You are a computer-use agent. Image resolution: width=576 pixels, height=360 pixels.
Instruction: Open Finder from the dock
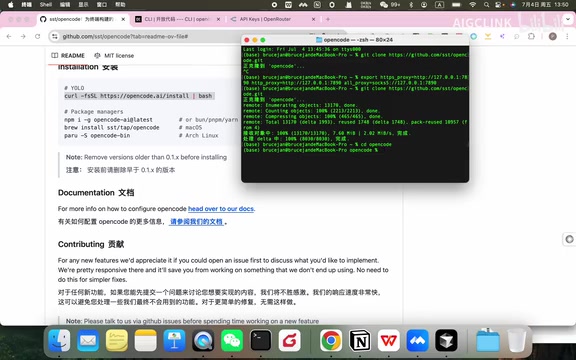(x=59, y=340)
